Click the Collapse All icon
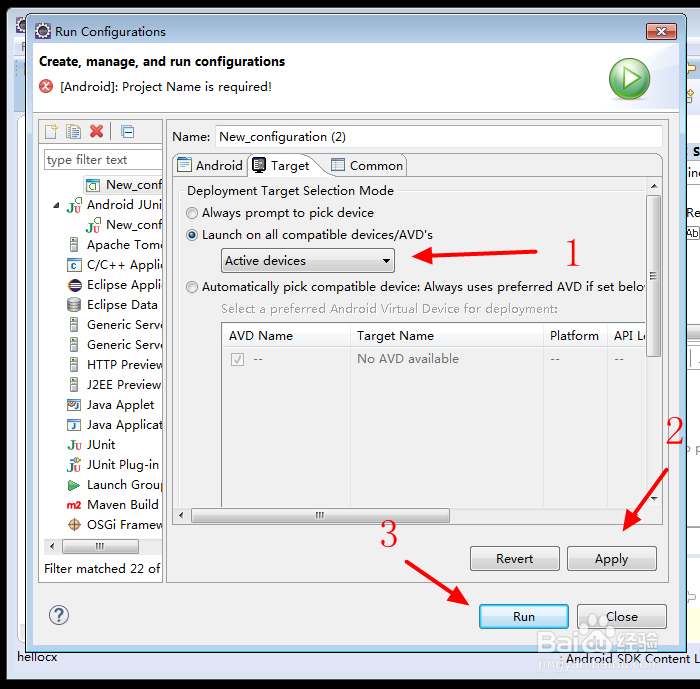Image resolution: width=700 pixels, height=689 pixels. (x=128, y=132)
